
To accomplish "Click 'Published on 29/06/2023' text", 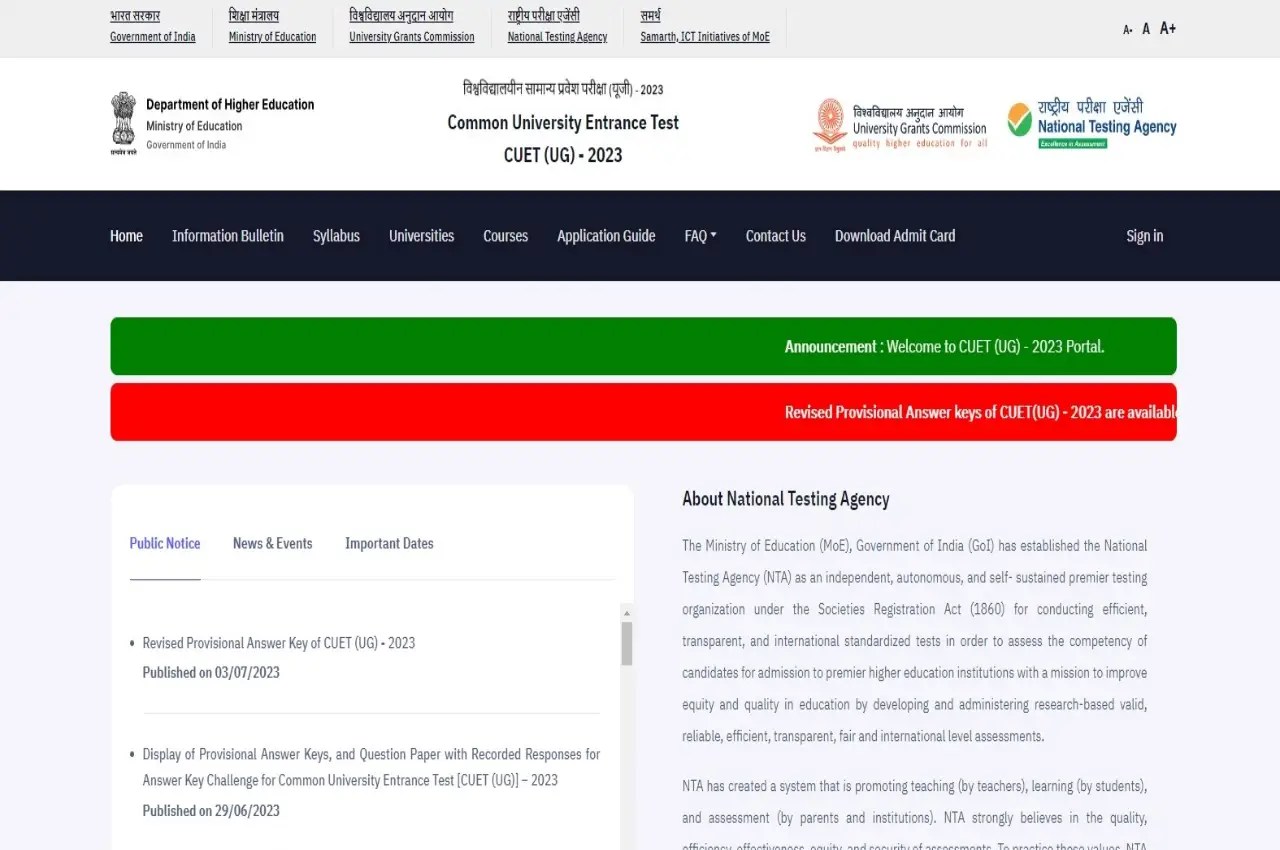I will click(211, 811).
